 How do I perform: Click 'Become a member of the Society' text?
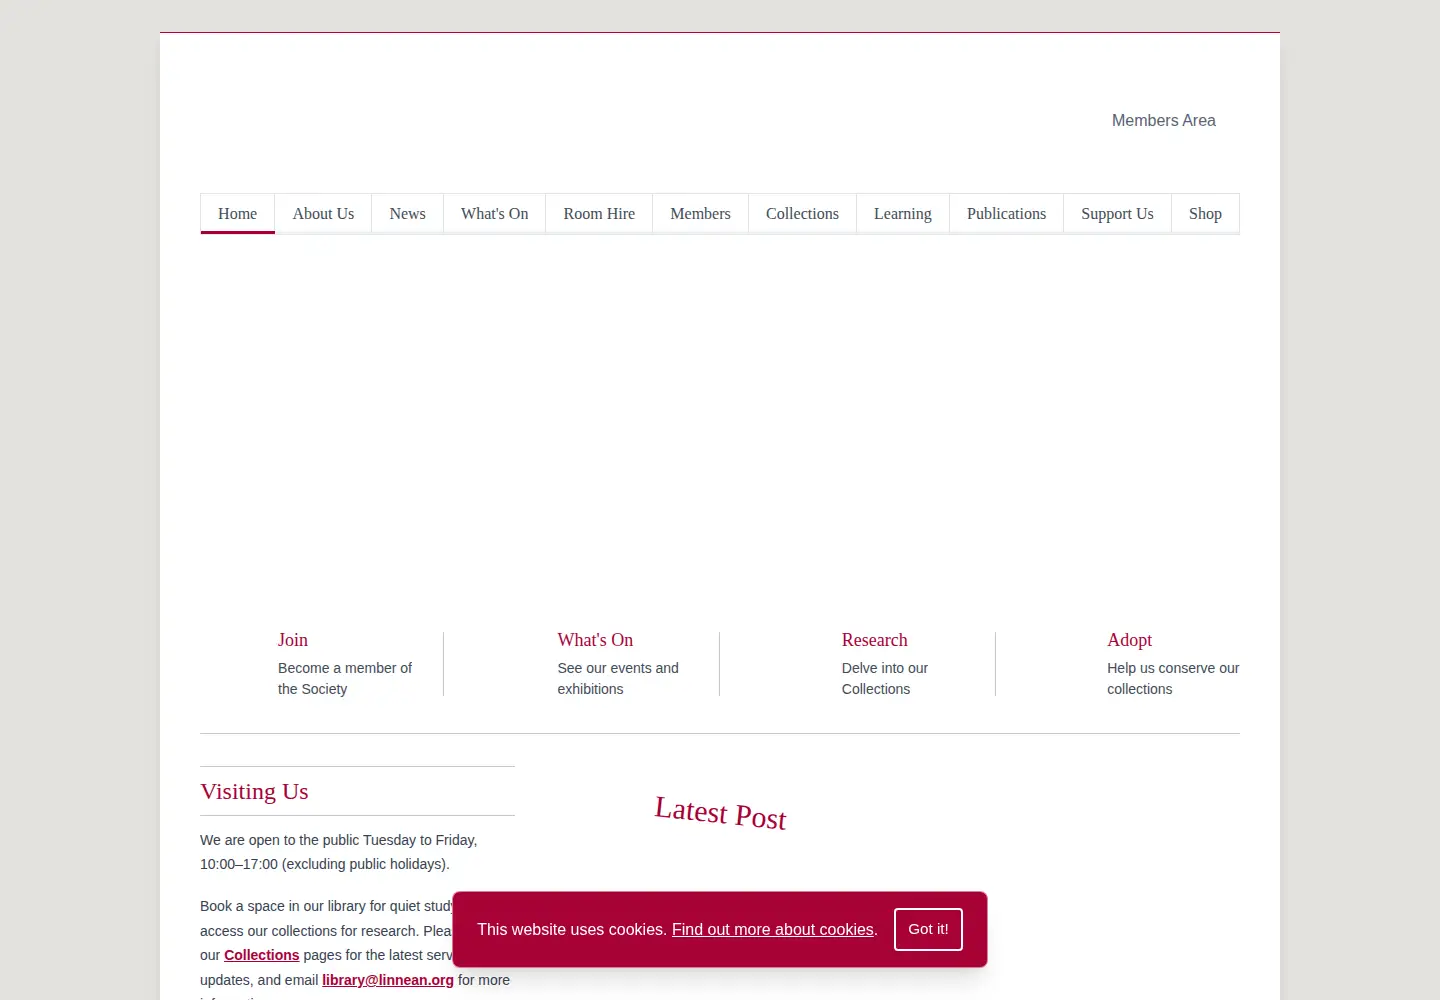(x=345, y=678)
